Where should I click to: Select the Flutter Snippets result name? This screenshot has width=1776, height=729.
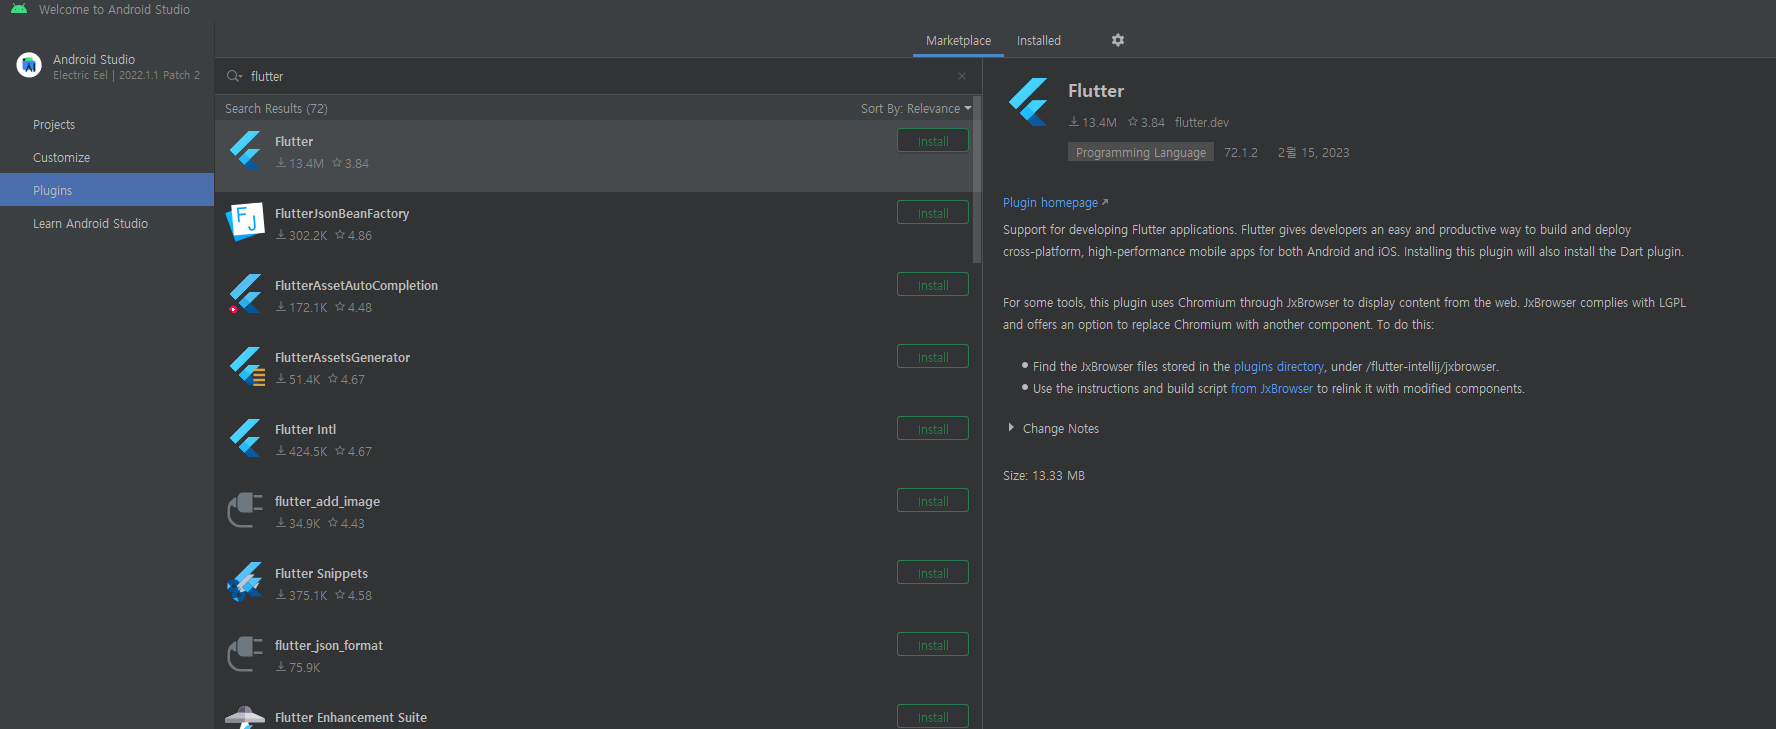tap(321, 574)
